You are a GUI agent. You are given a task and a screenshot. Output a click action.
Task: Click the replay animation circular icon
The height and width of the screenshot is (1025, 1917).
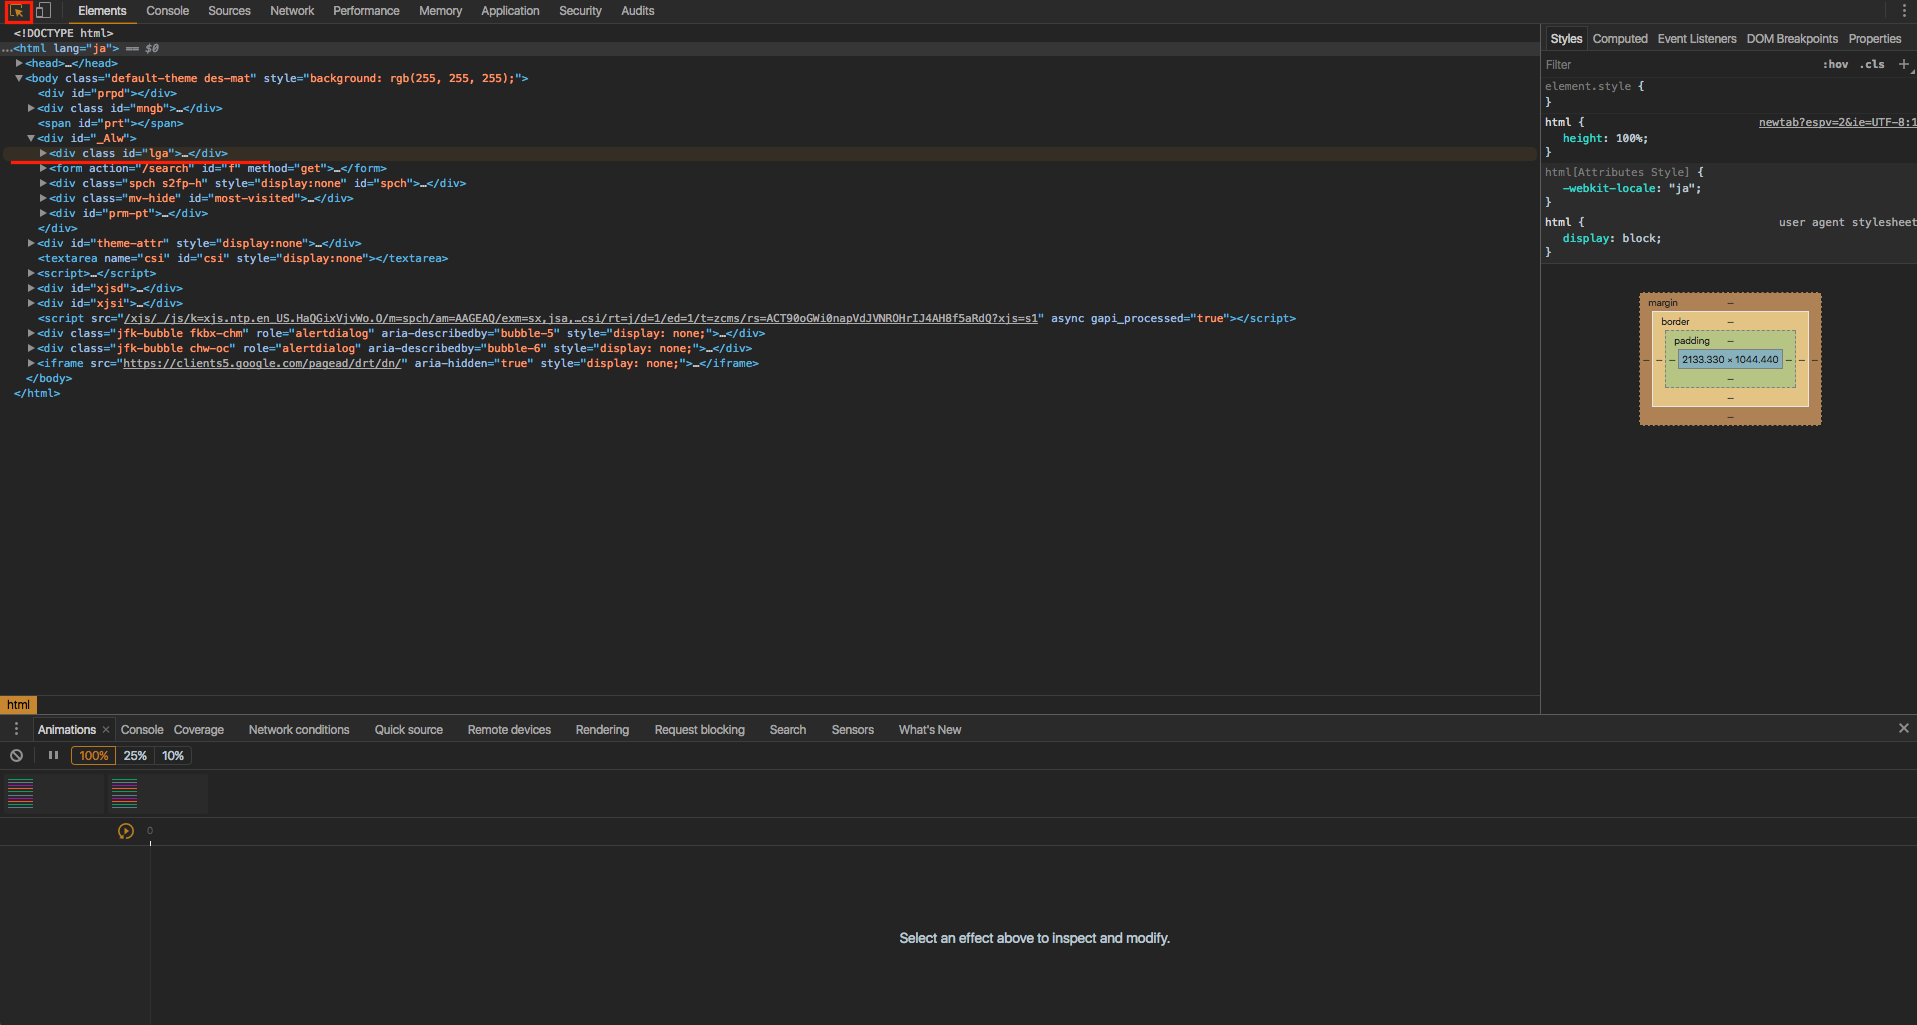click(126, 831)
